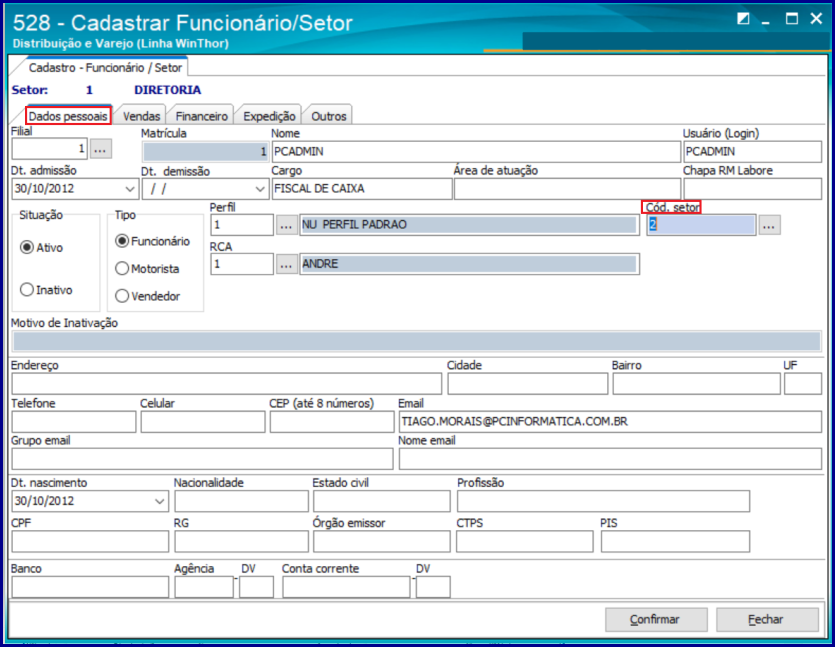
Task: Click the Cidade input field
Action: click(x=528, y=384)
